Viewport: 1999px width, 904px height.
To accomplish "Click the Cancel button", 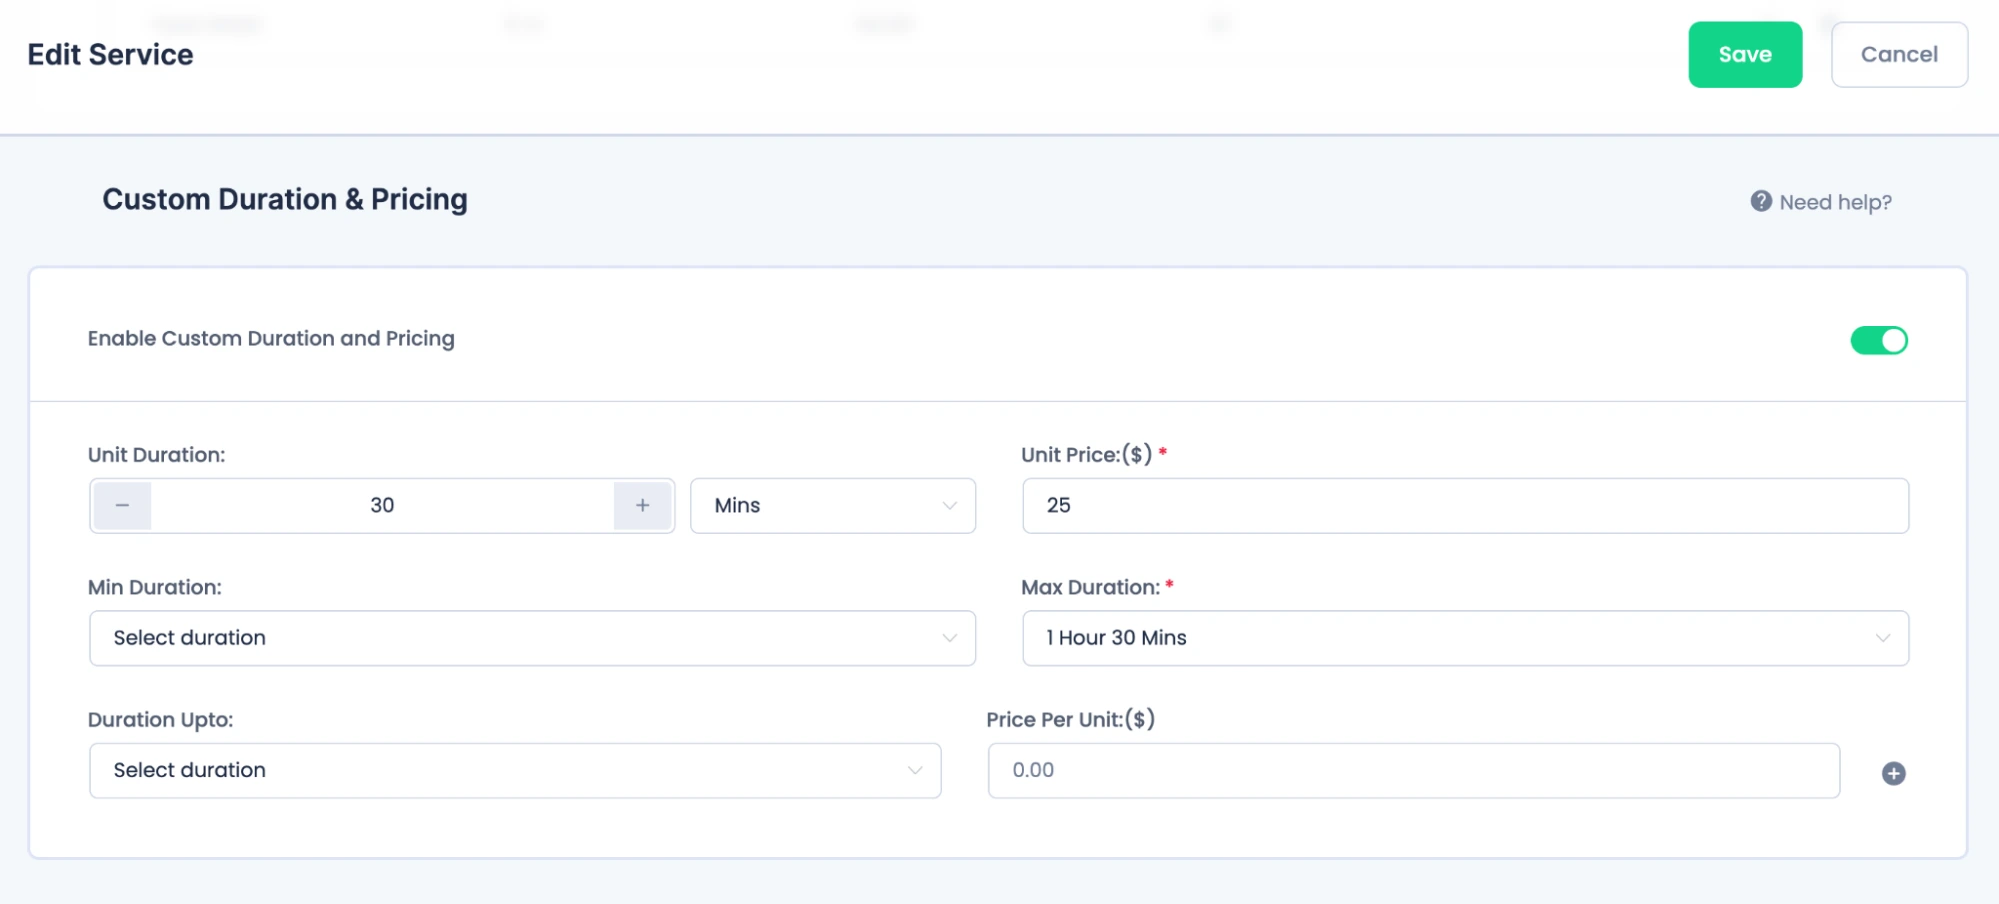I will coord(1899,55).
